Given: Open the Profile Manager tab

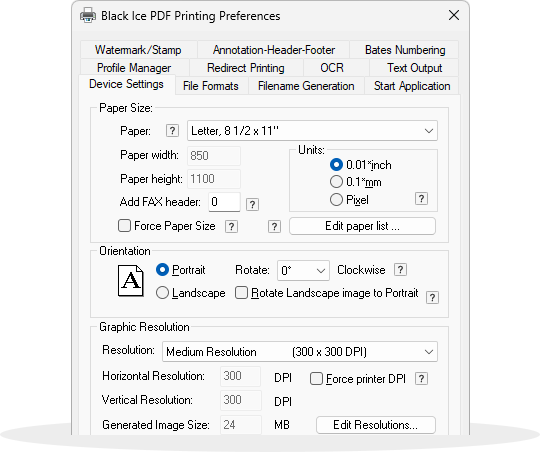Looking at the screenshot, I should click(134, 68).
